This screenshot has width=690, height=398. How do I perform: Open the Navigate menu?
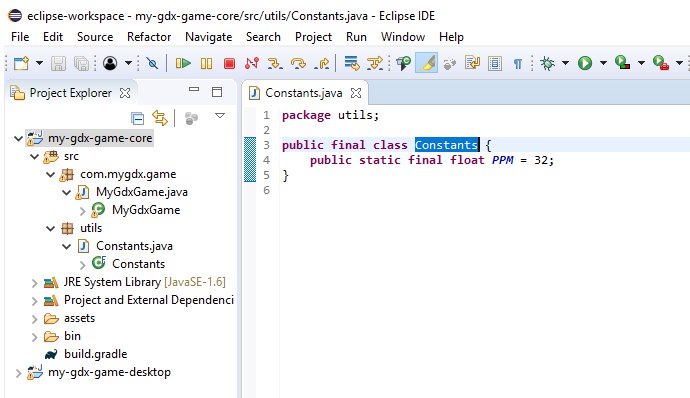(209, 37)
